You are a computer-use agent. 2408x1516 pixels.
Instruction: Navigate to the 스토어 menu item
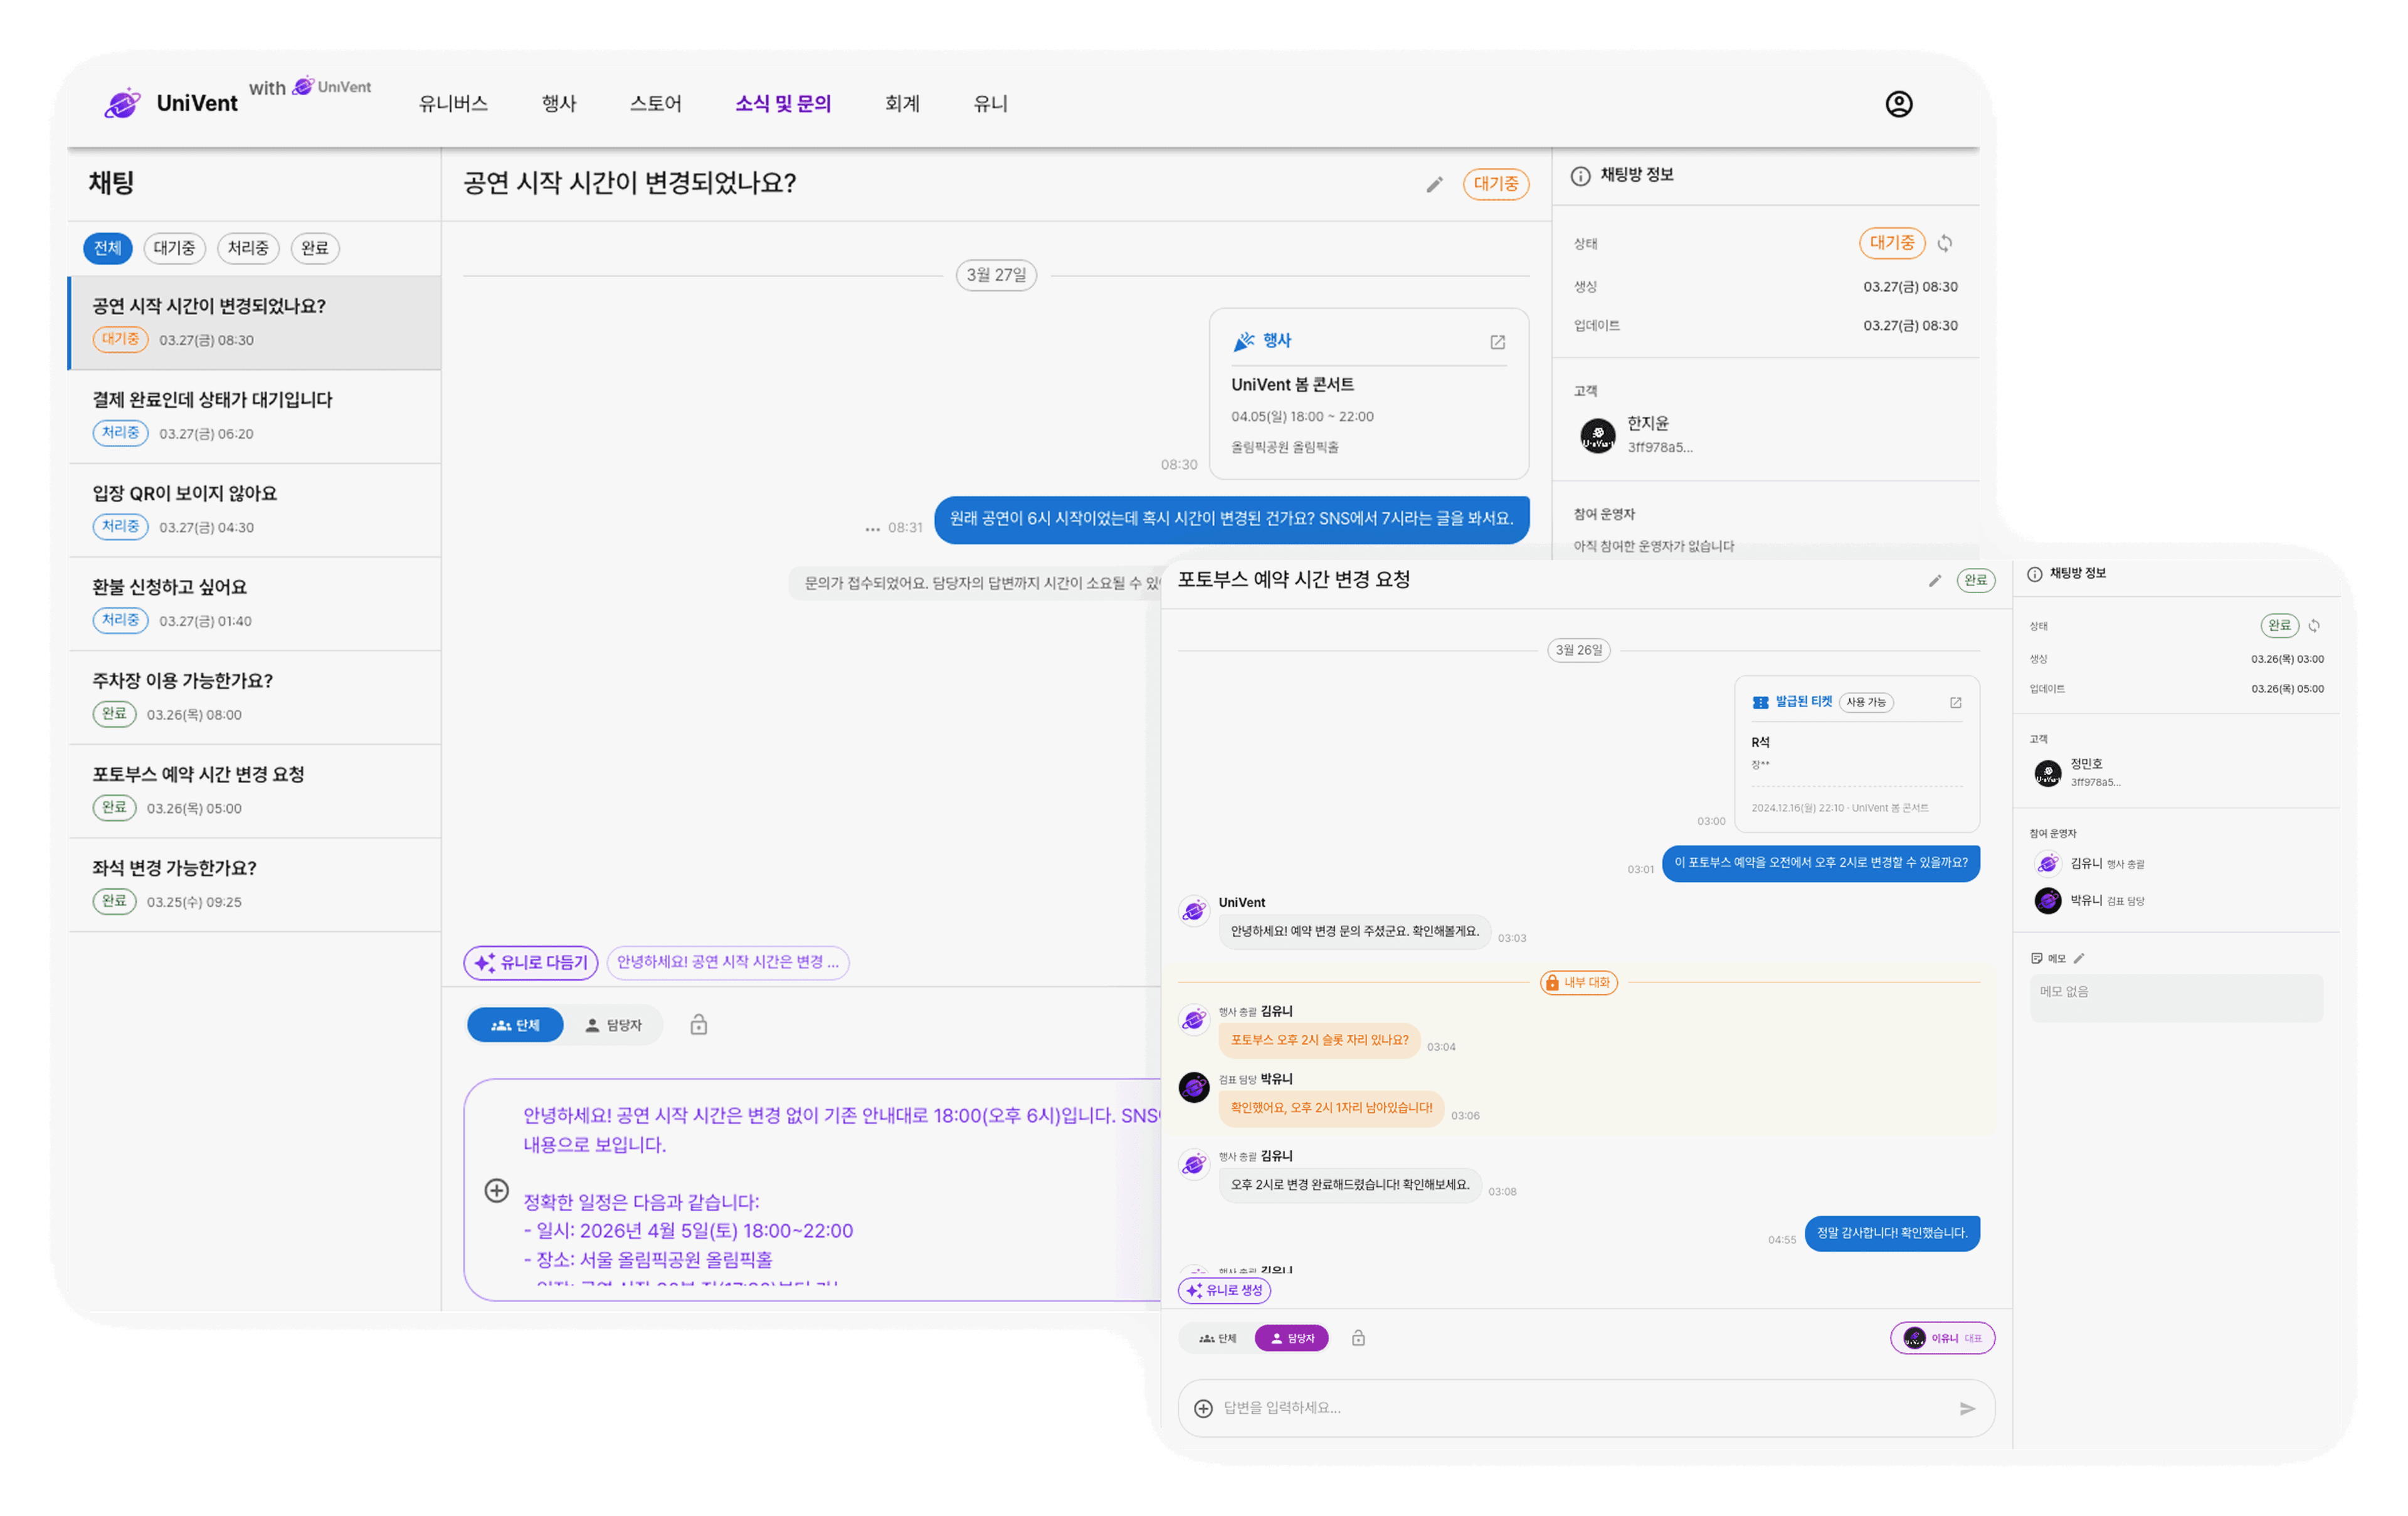(656, 103)
